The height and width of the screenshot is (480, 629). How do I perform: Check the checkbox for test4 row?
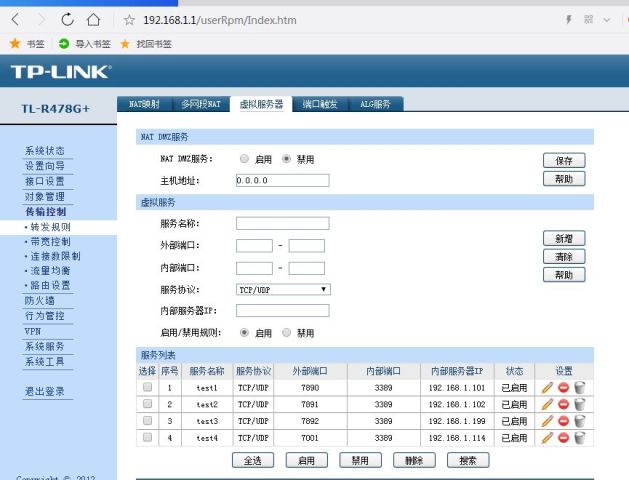(x=148, y=437)
